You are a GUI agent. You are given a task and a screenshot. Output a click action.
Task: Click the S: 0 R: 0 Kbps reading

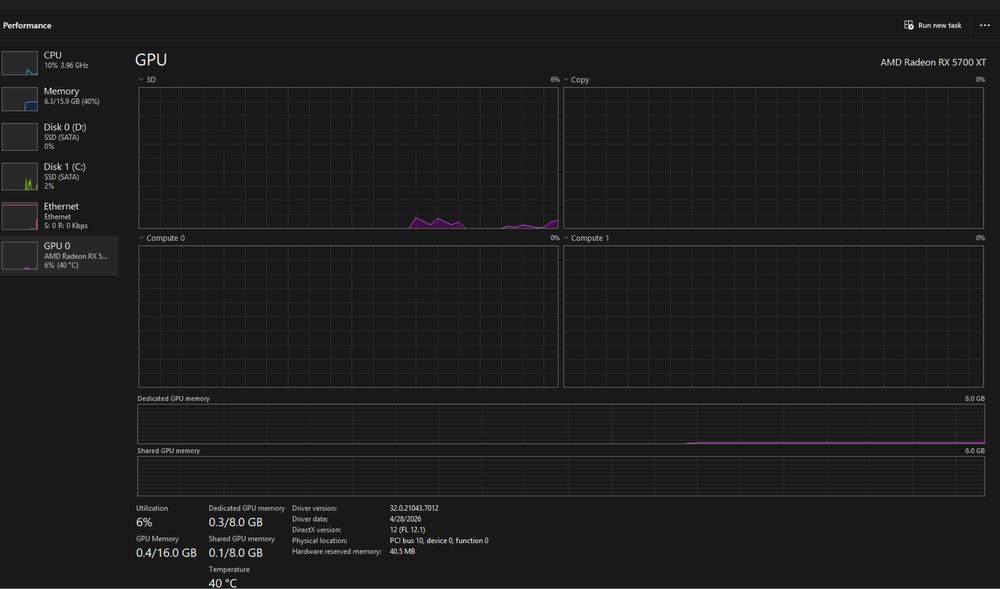(66, 226)
